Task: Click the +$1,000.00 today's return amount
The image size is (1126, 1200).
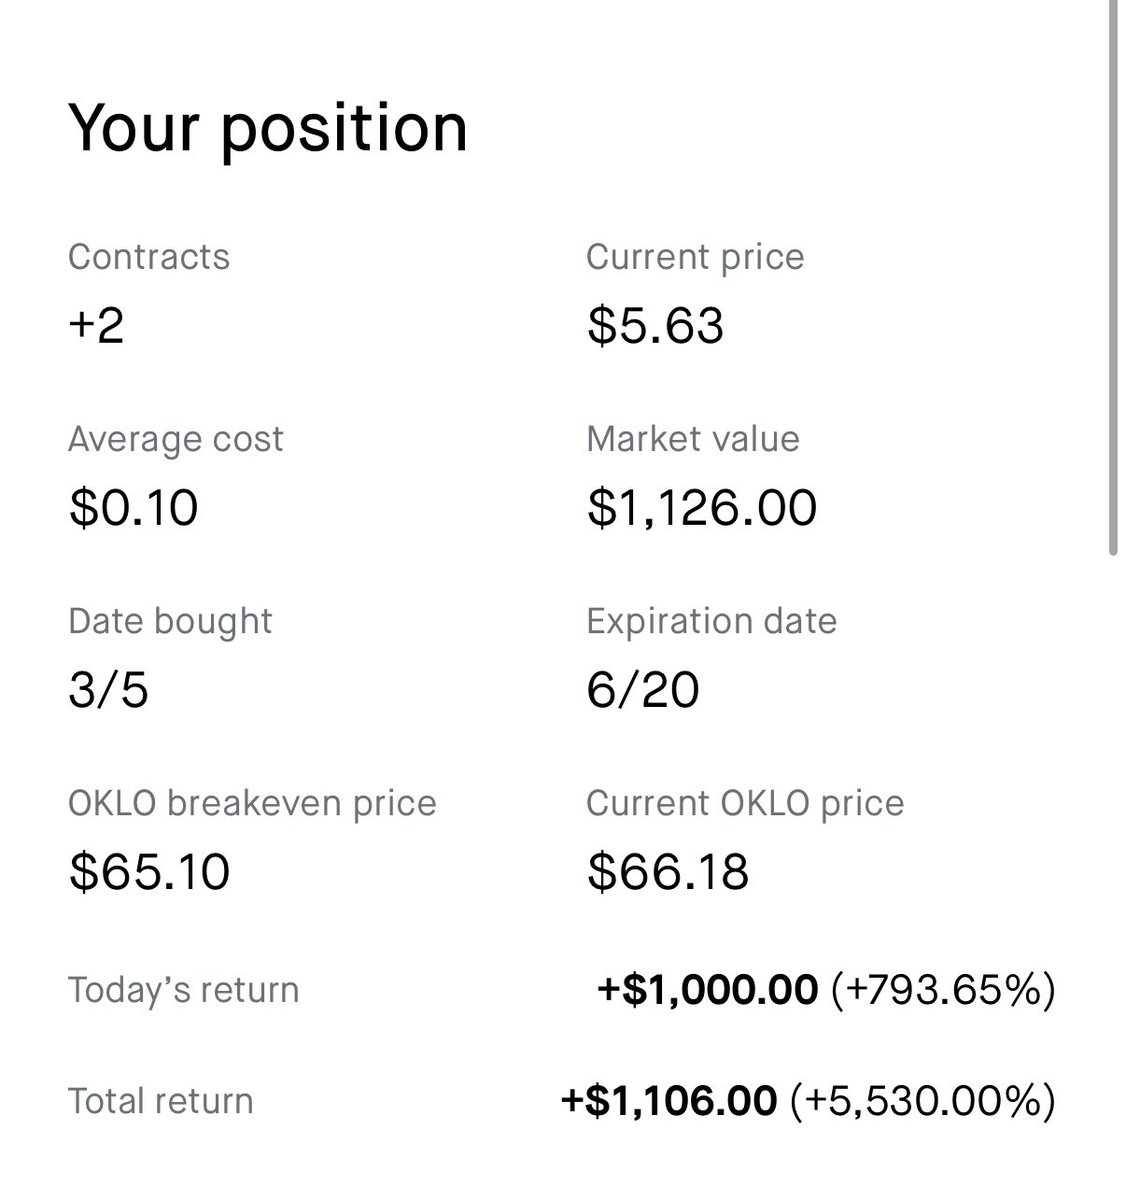Action: point(707,990)
